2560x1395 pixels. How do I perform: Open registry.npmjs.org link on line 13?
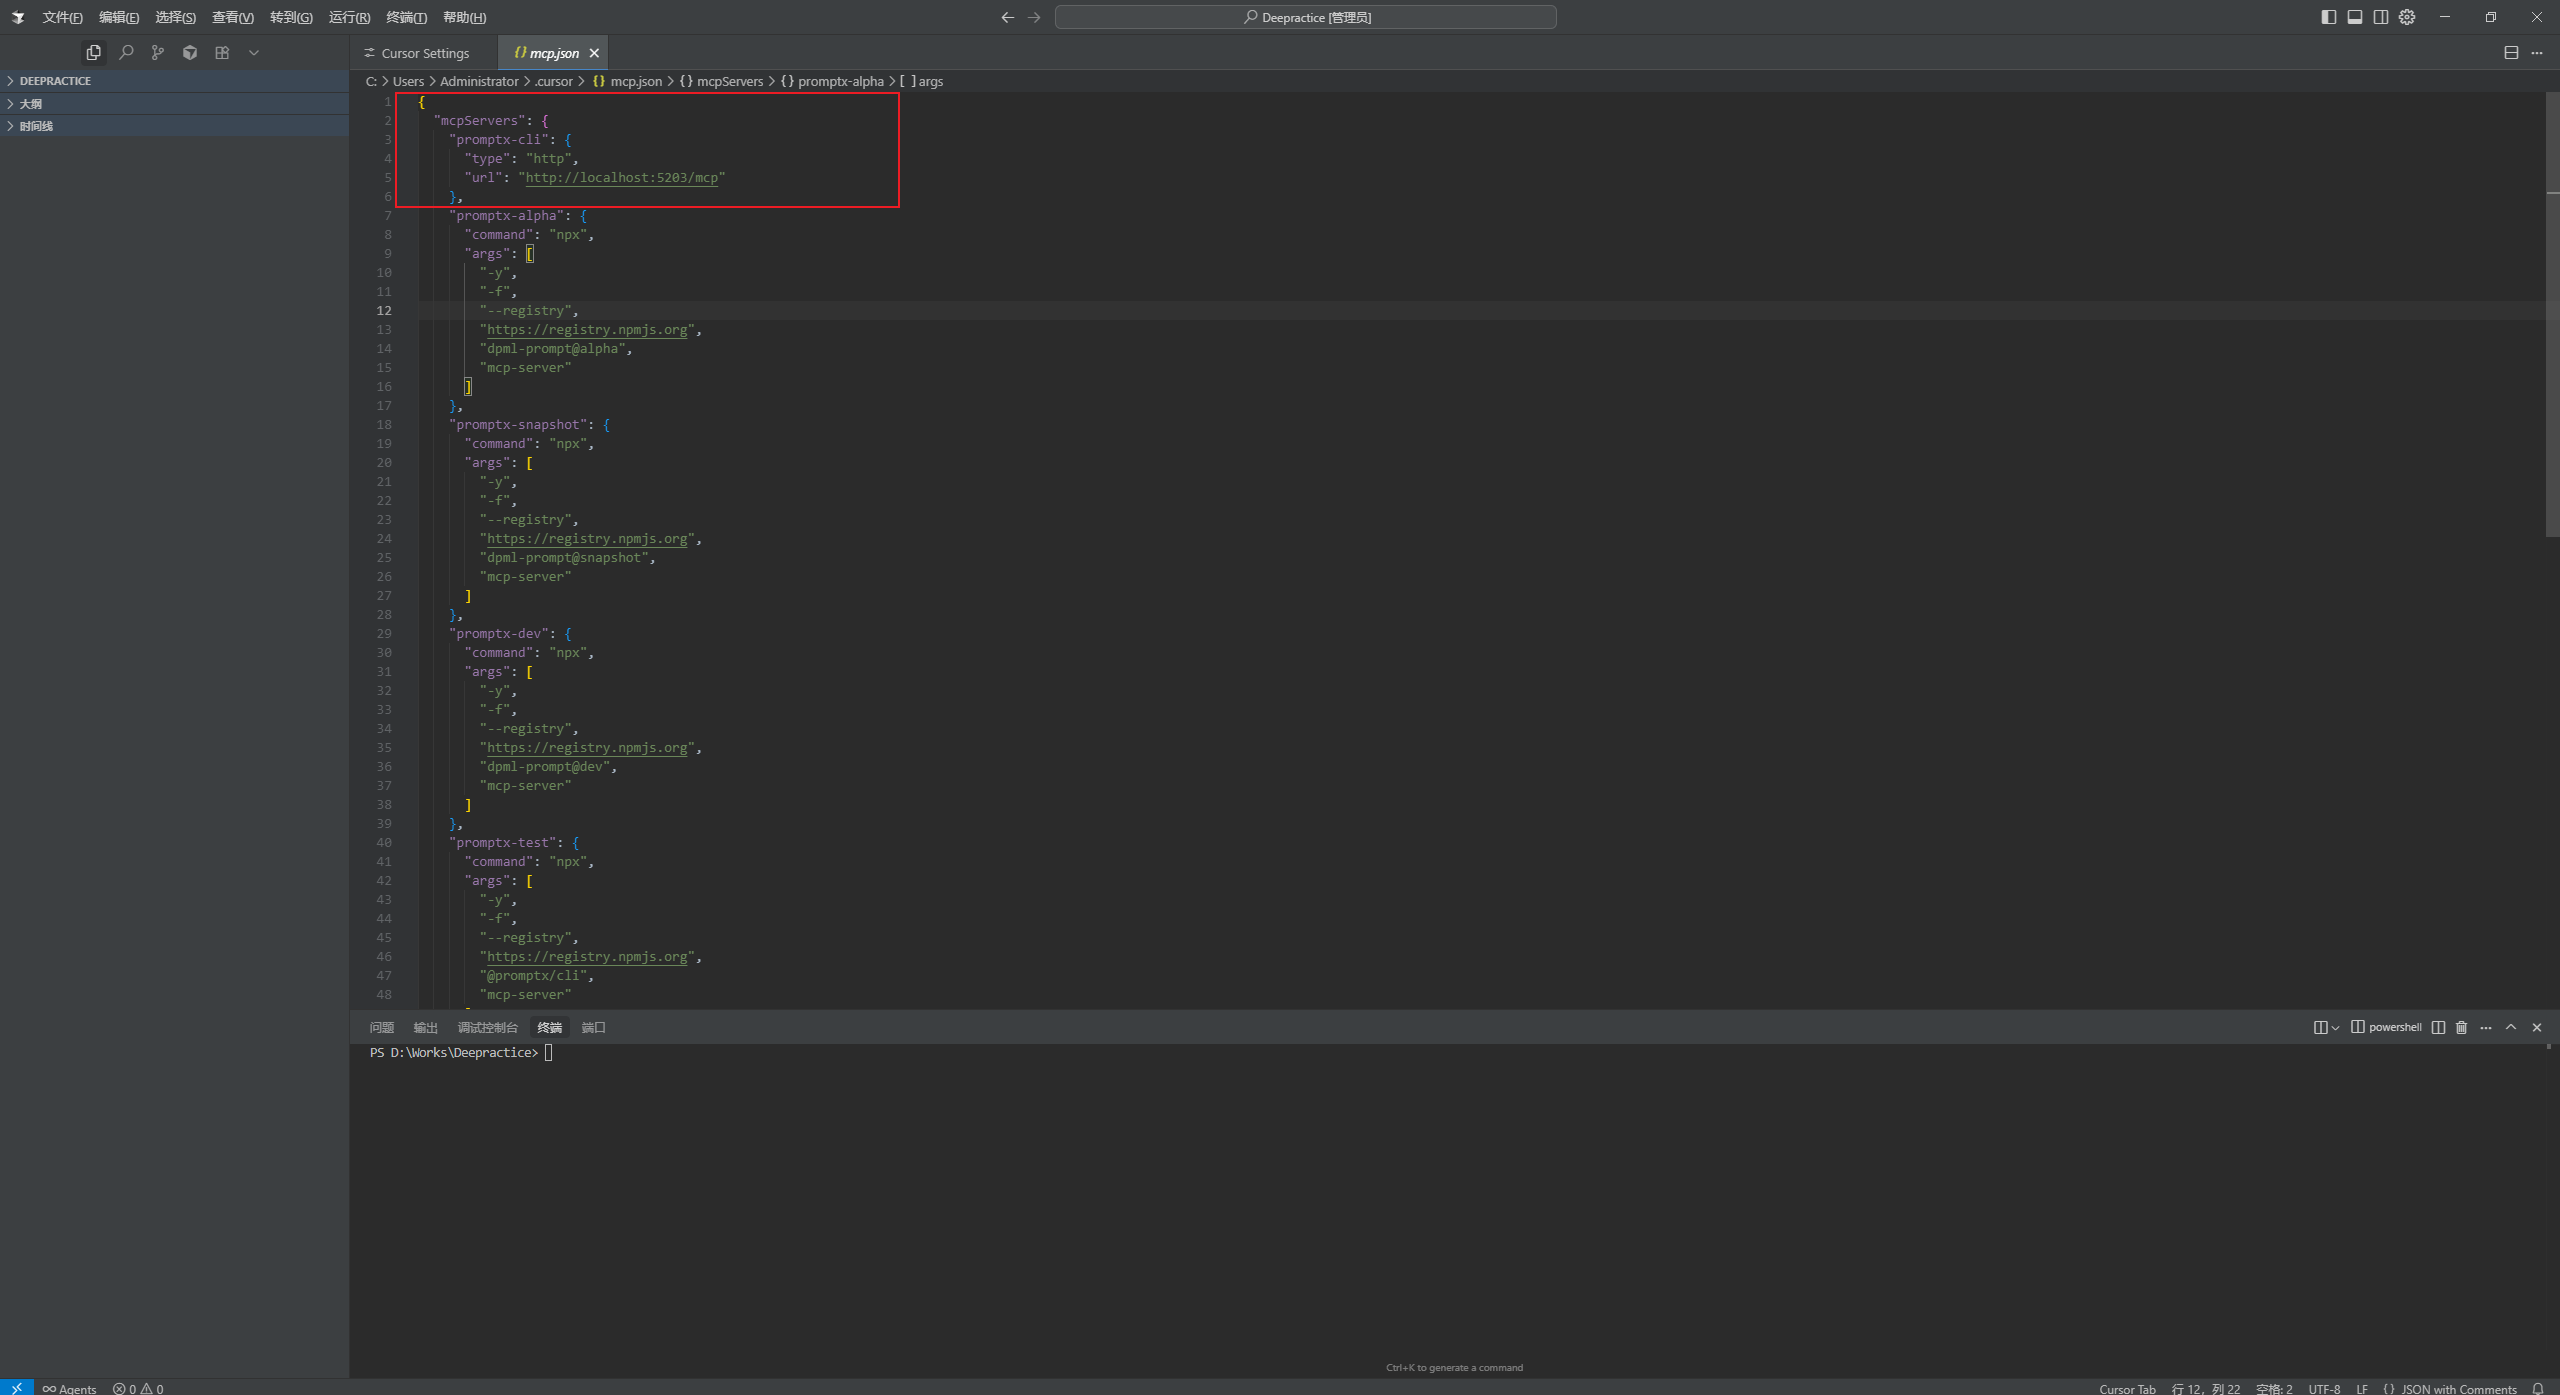coord(587,330)
